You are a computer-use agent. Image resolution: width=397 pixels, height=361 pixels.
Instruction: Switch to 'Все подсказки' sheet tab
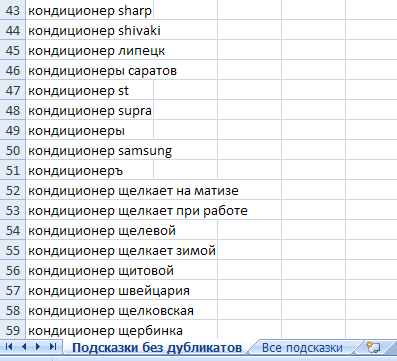(x=302, y=348)
